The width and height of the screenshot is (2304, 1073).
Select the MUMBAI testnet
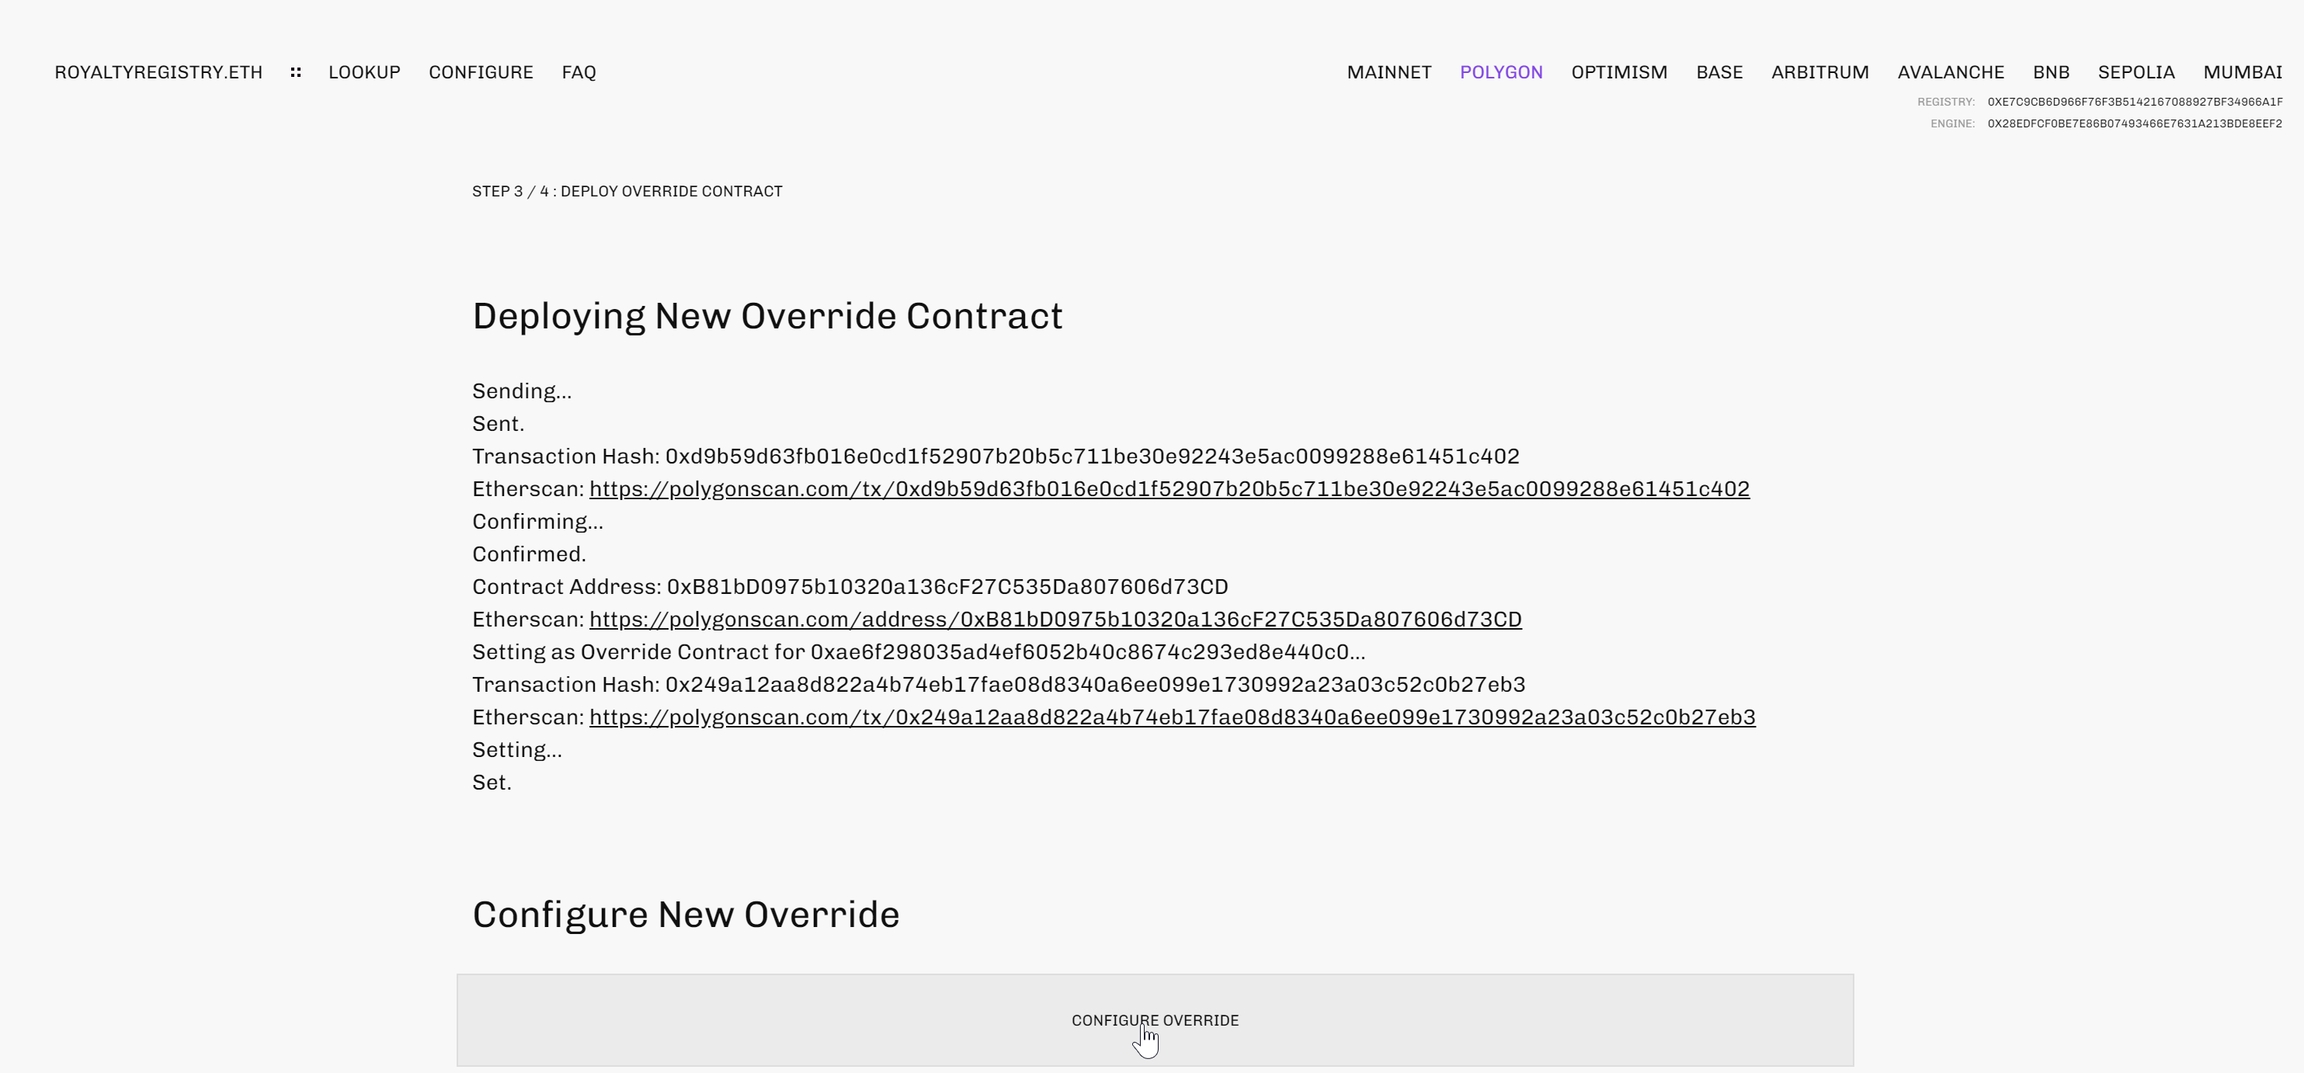[2242, 71]
